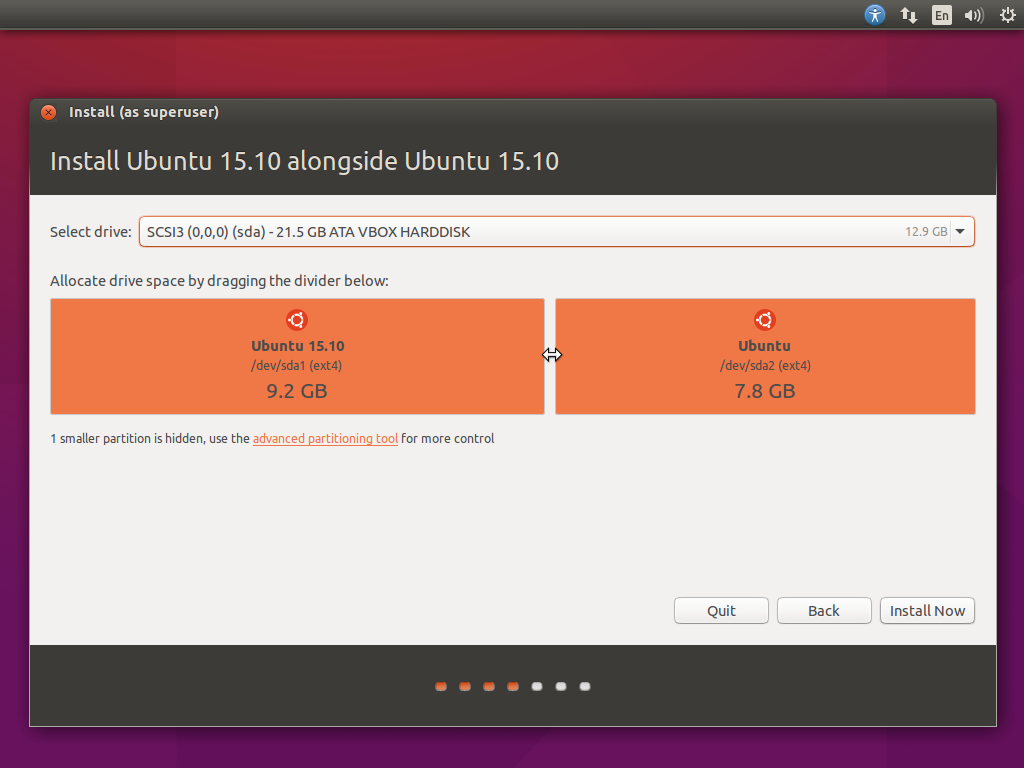
Task: Click the Ubuntu logo on the /dev/sda1 partition
Action: [296, 320]
